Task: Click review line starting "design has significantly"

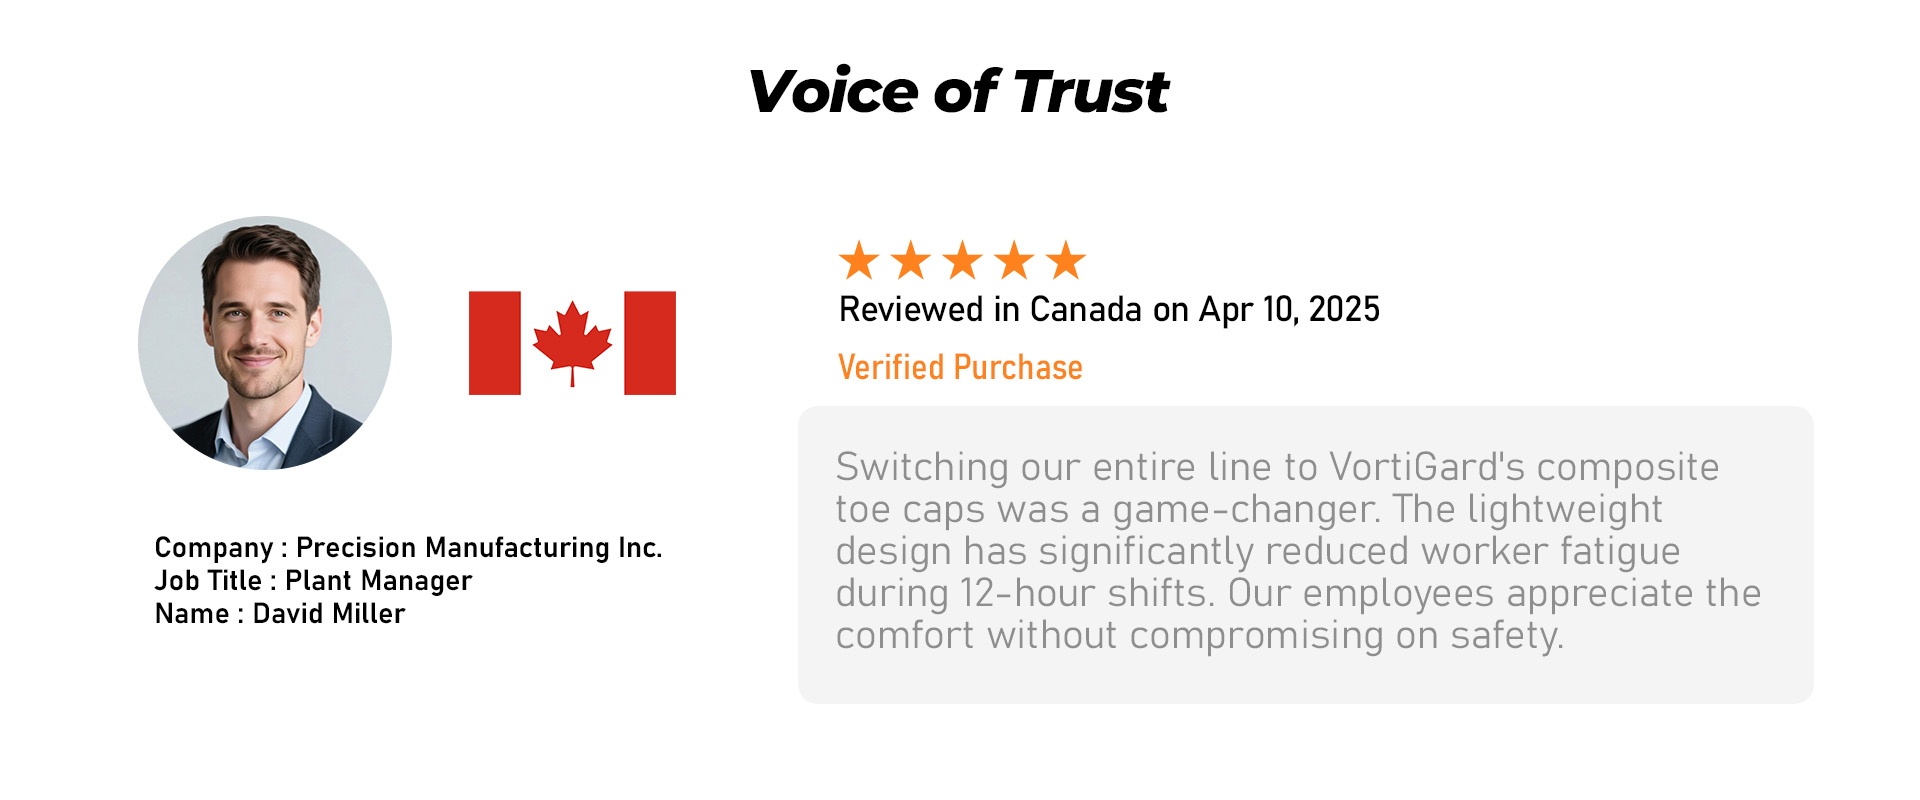Action: click(x=1258, y=551)
